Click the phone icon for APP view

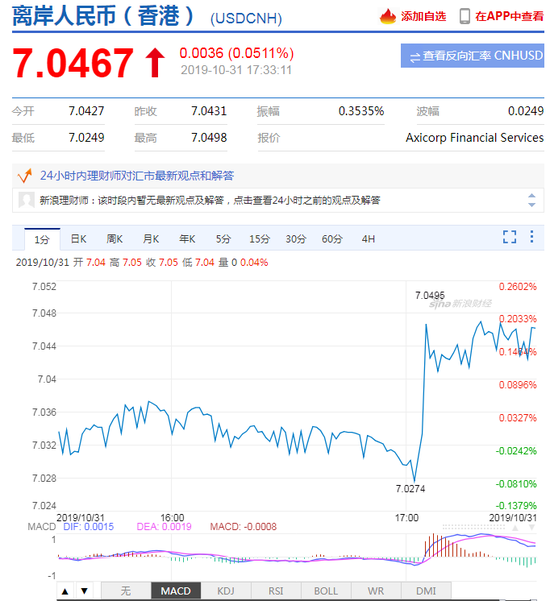pos(465,16)
